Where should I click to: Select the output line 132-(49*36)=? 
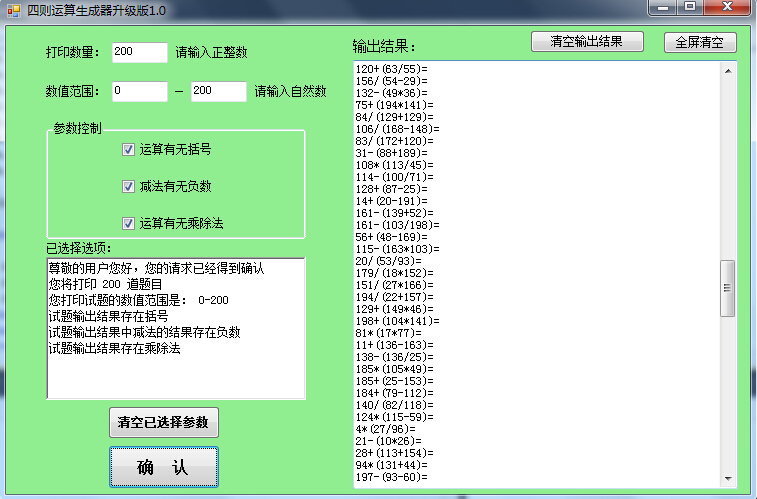392,93
